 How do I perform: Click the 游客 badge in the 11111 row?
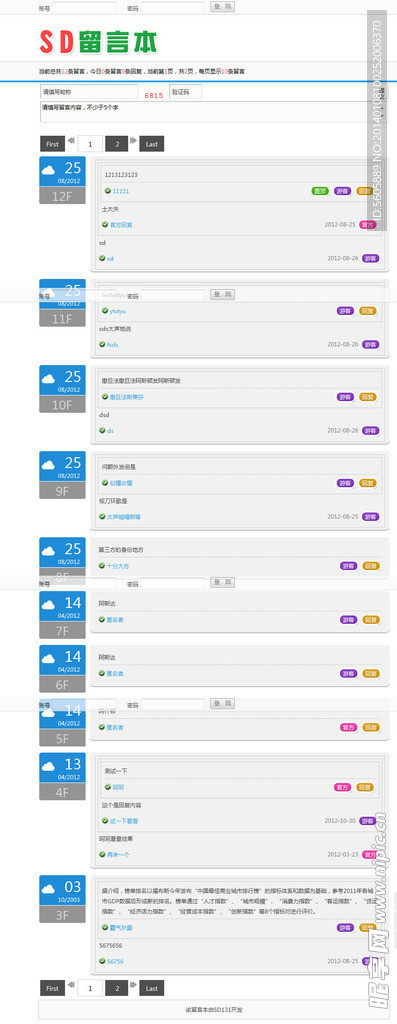342,191
